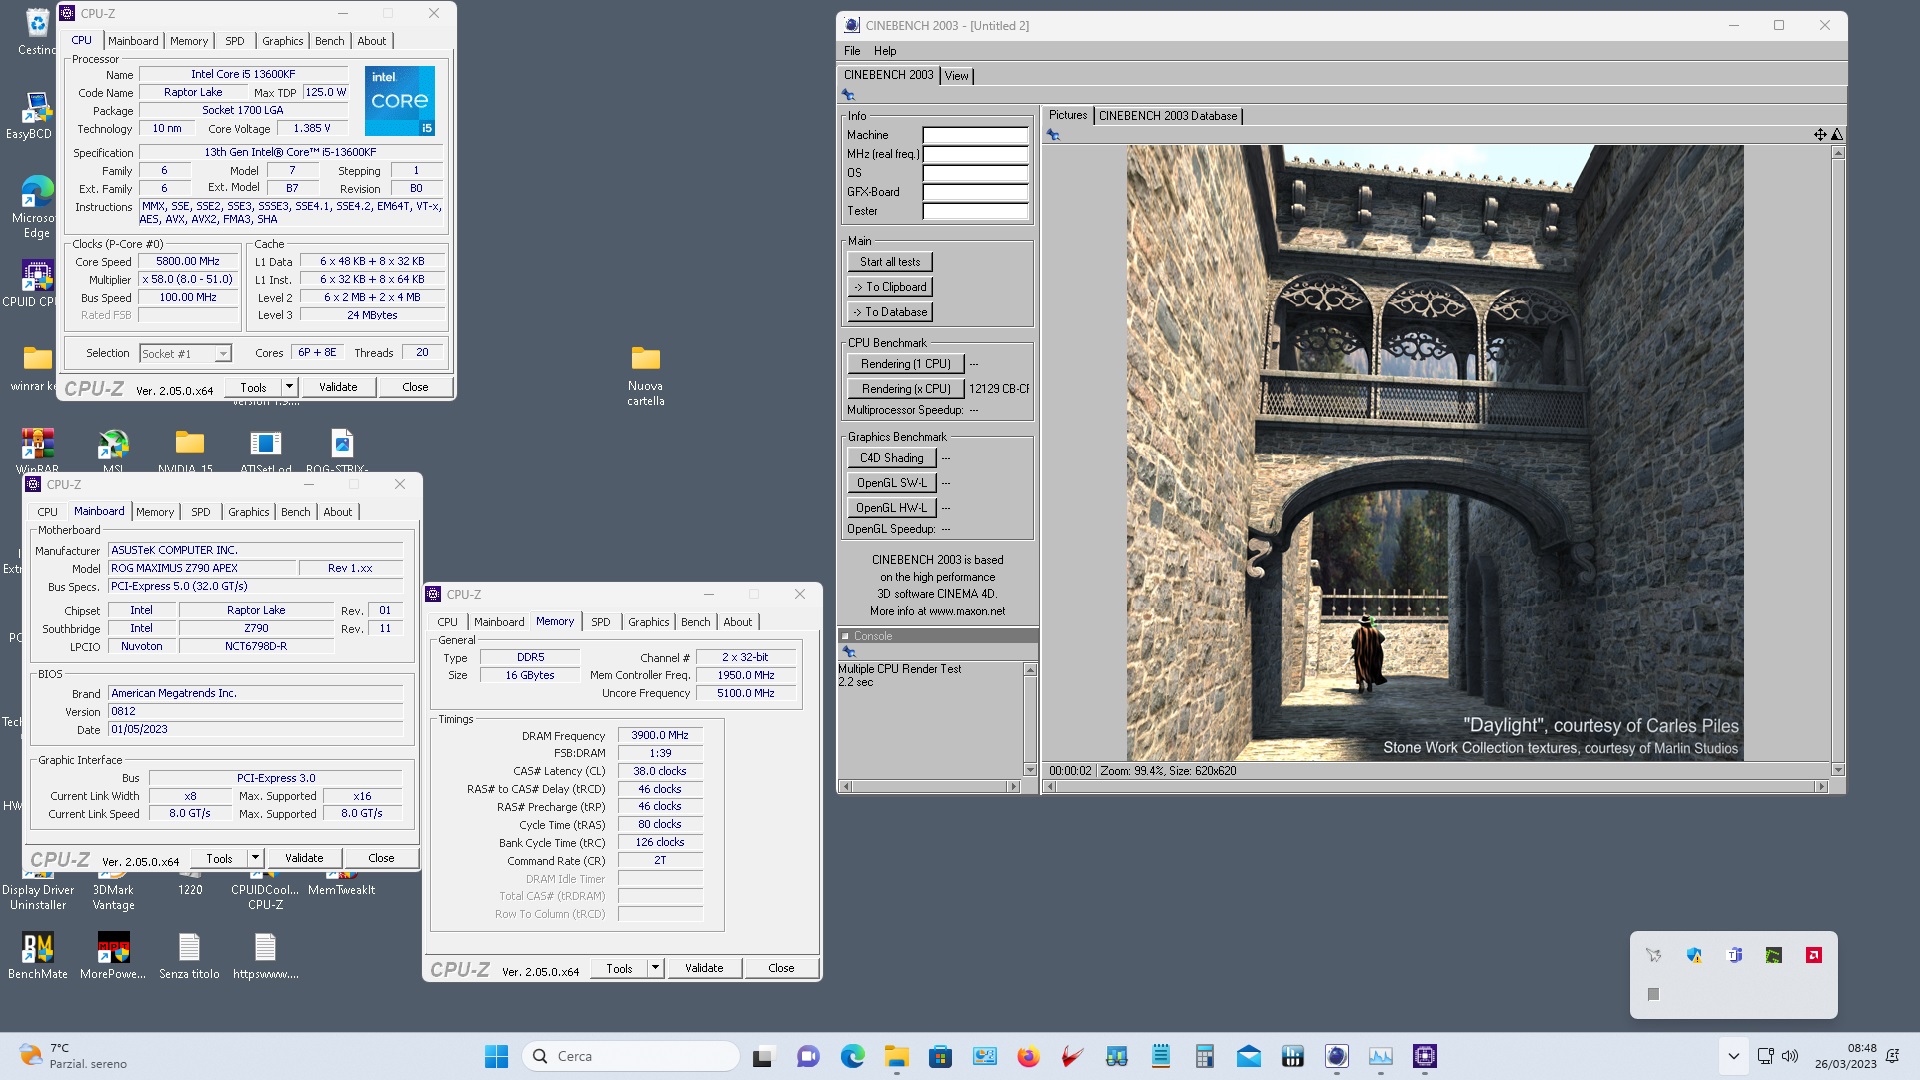Click the To Clipboard button

(x=890, y=287)
